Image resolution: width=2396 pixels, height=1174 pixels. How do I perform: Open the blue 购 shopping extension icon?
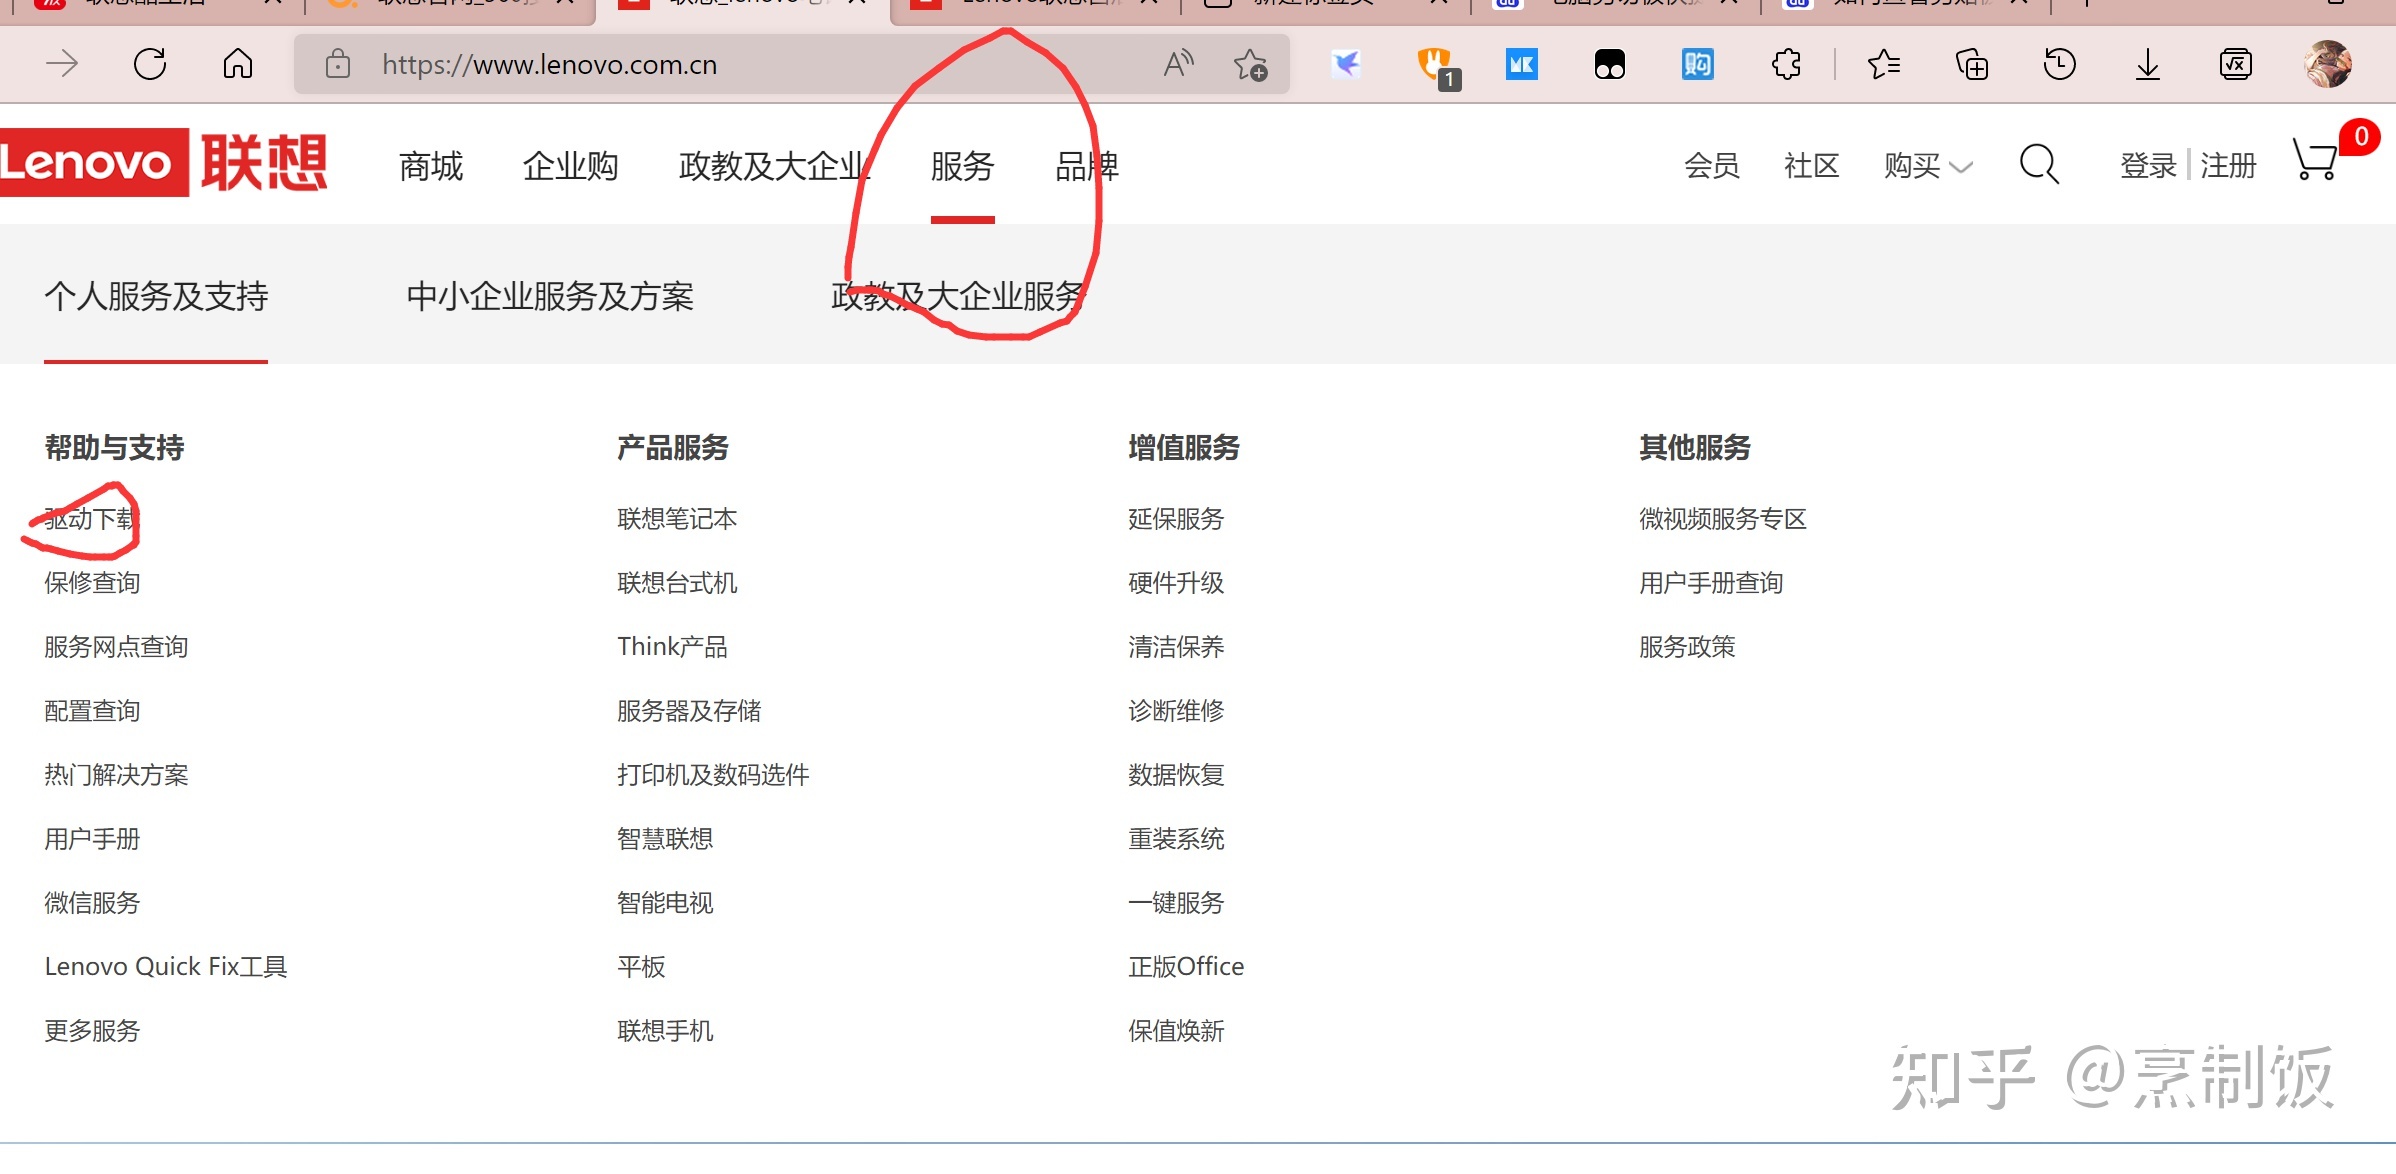(1698, 65)
